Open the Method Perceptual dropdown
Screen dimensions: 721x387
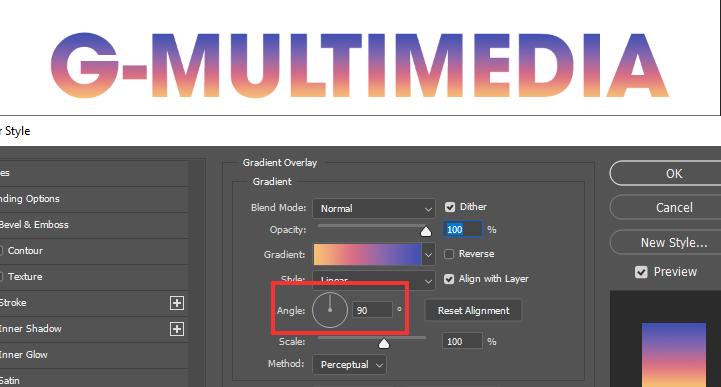click(349, 364)
